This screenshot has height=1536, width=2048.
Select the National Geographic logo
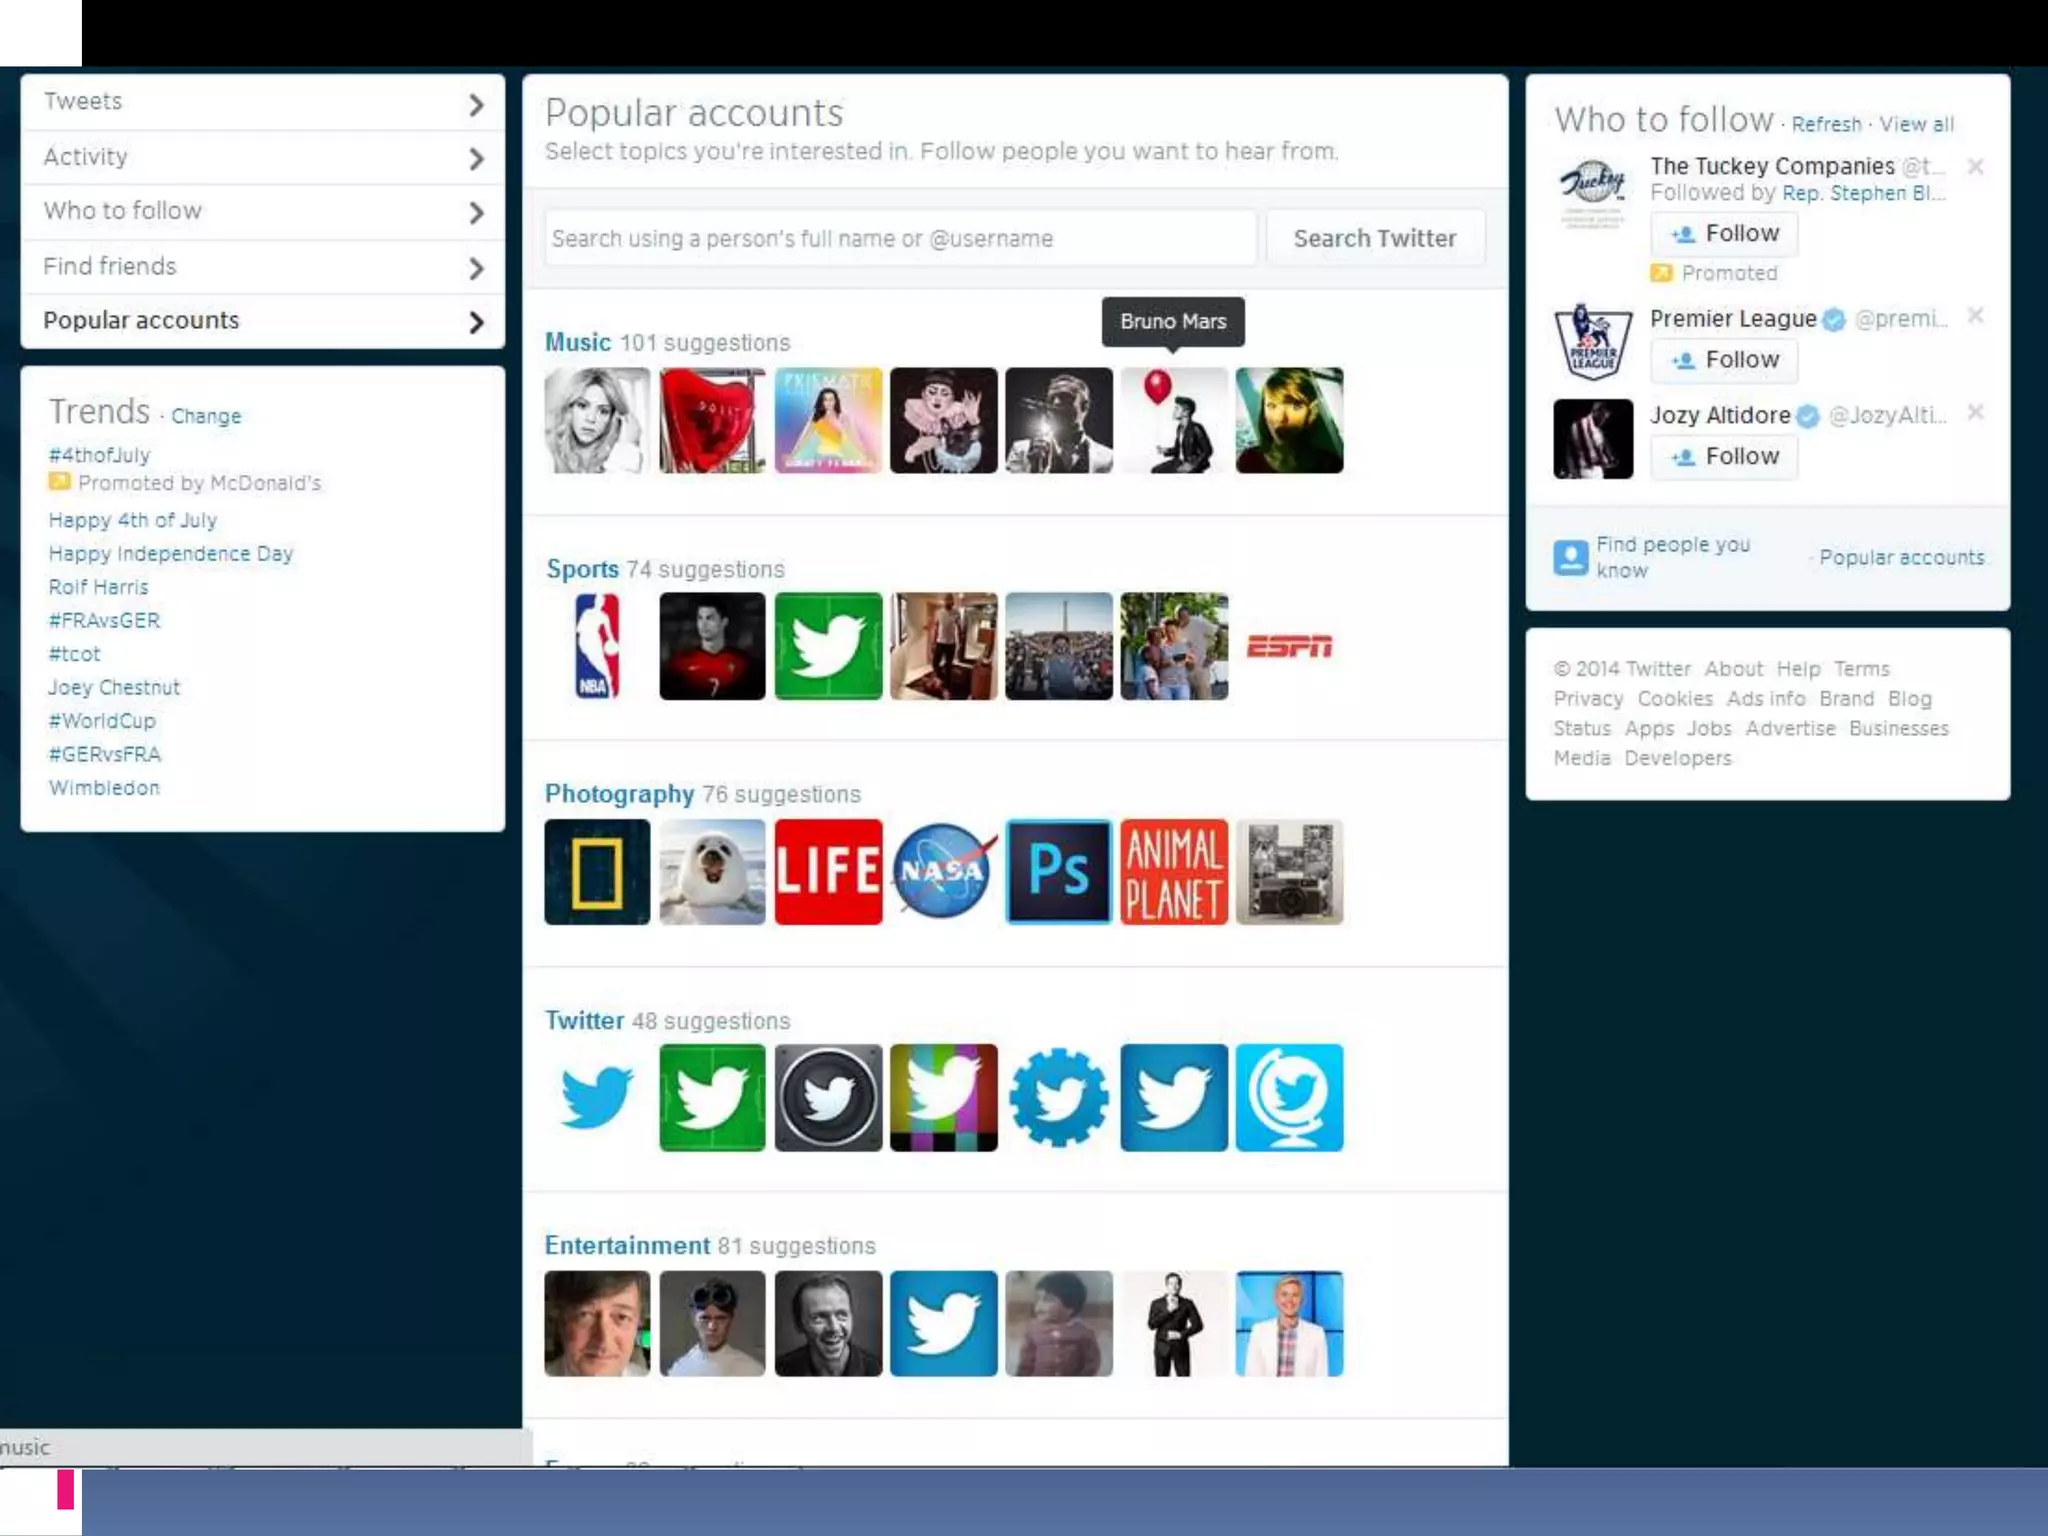pos(597,872)
